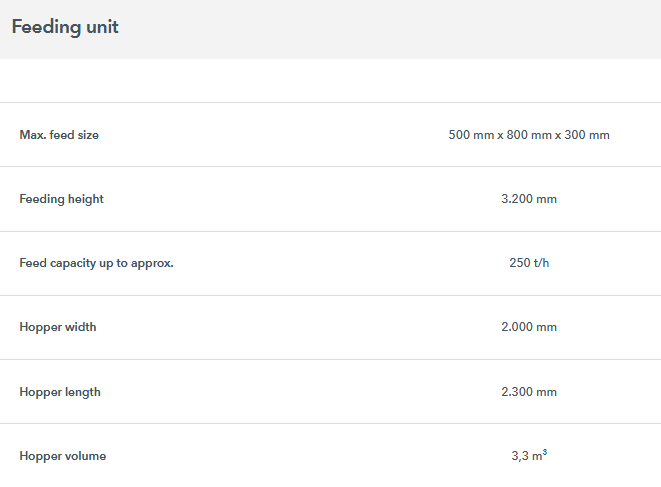
Task: Click the Hopper volume label
Action: tap(62, 456)
